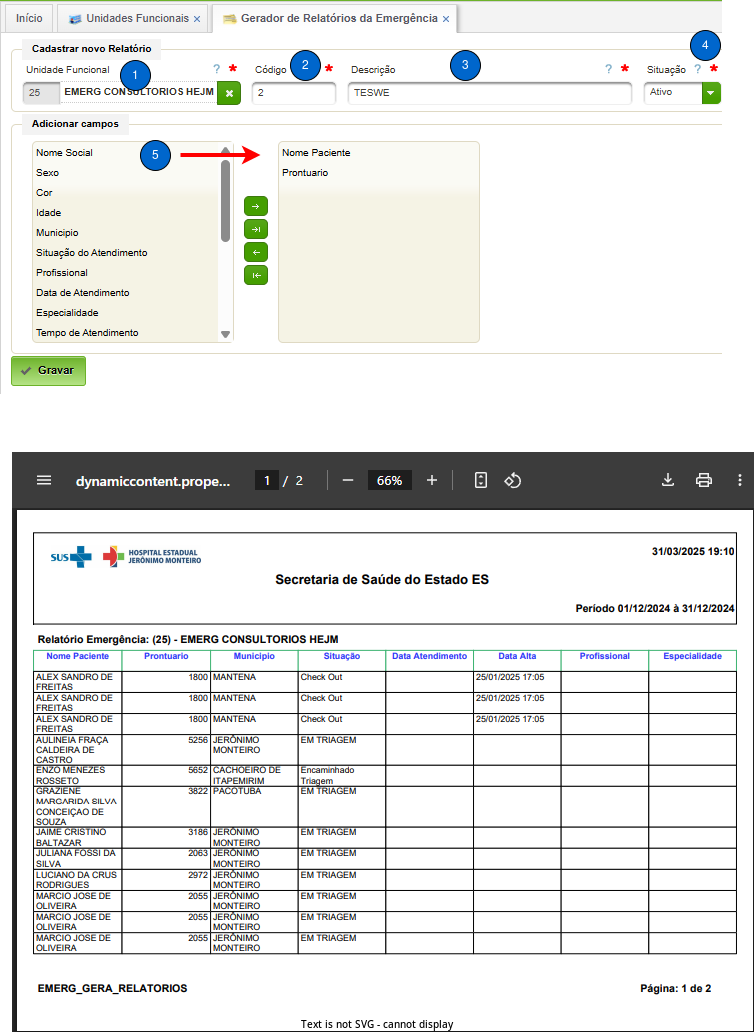Open the PDF more actions menu

click(x=739, y=480)
